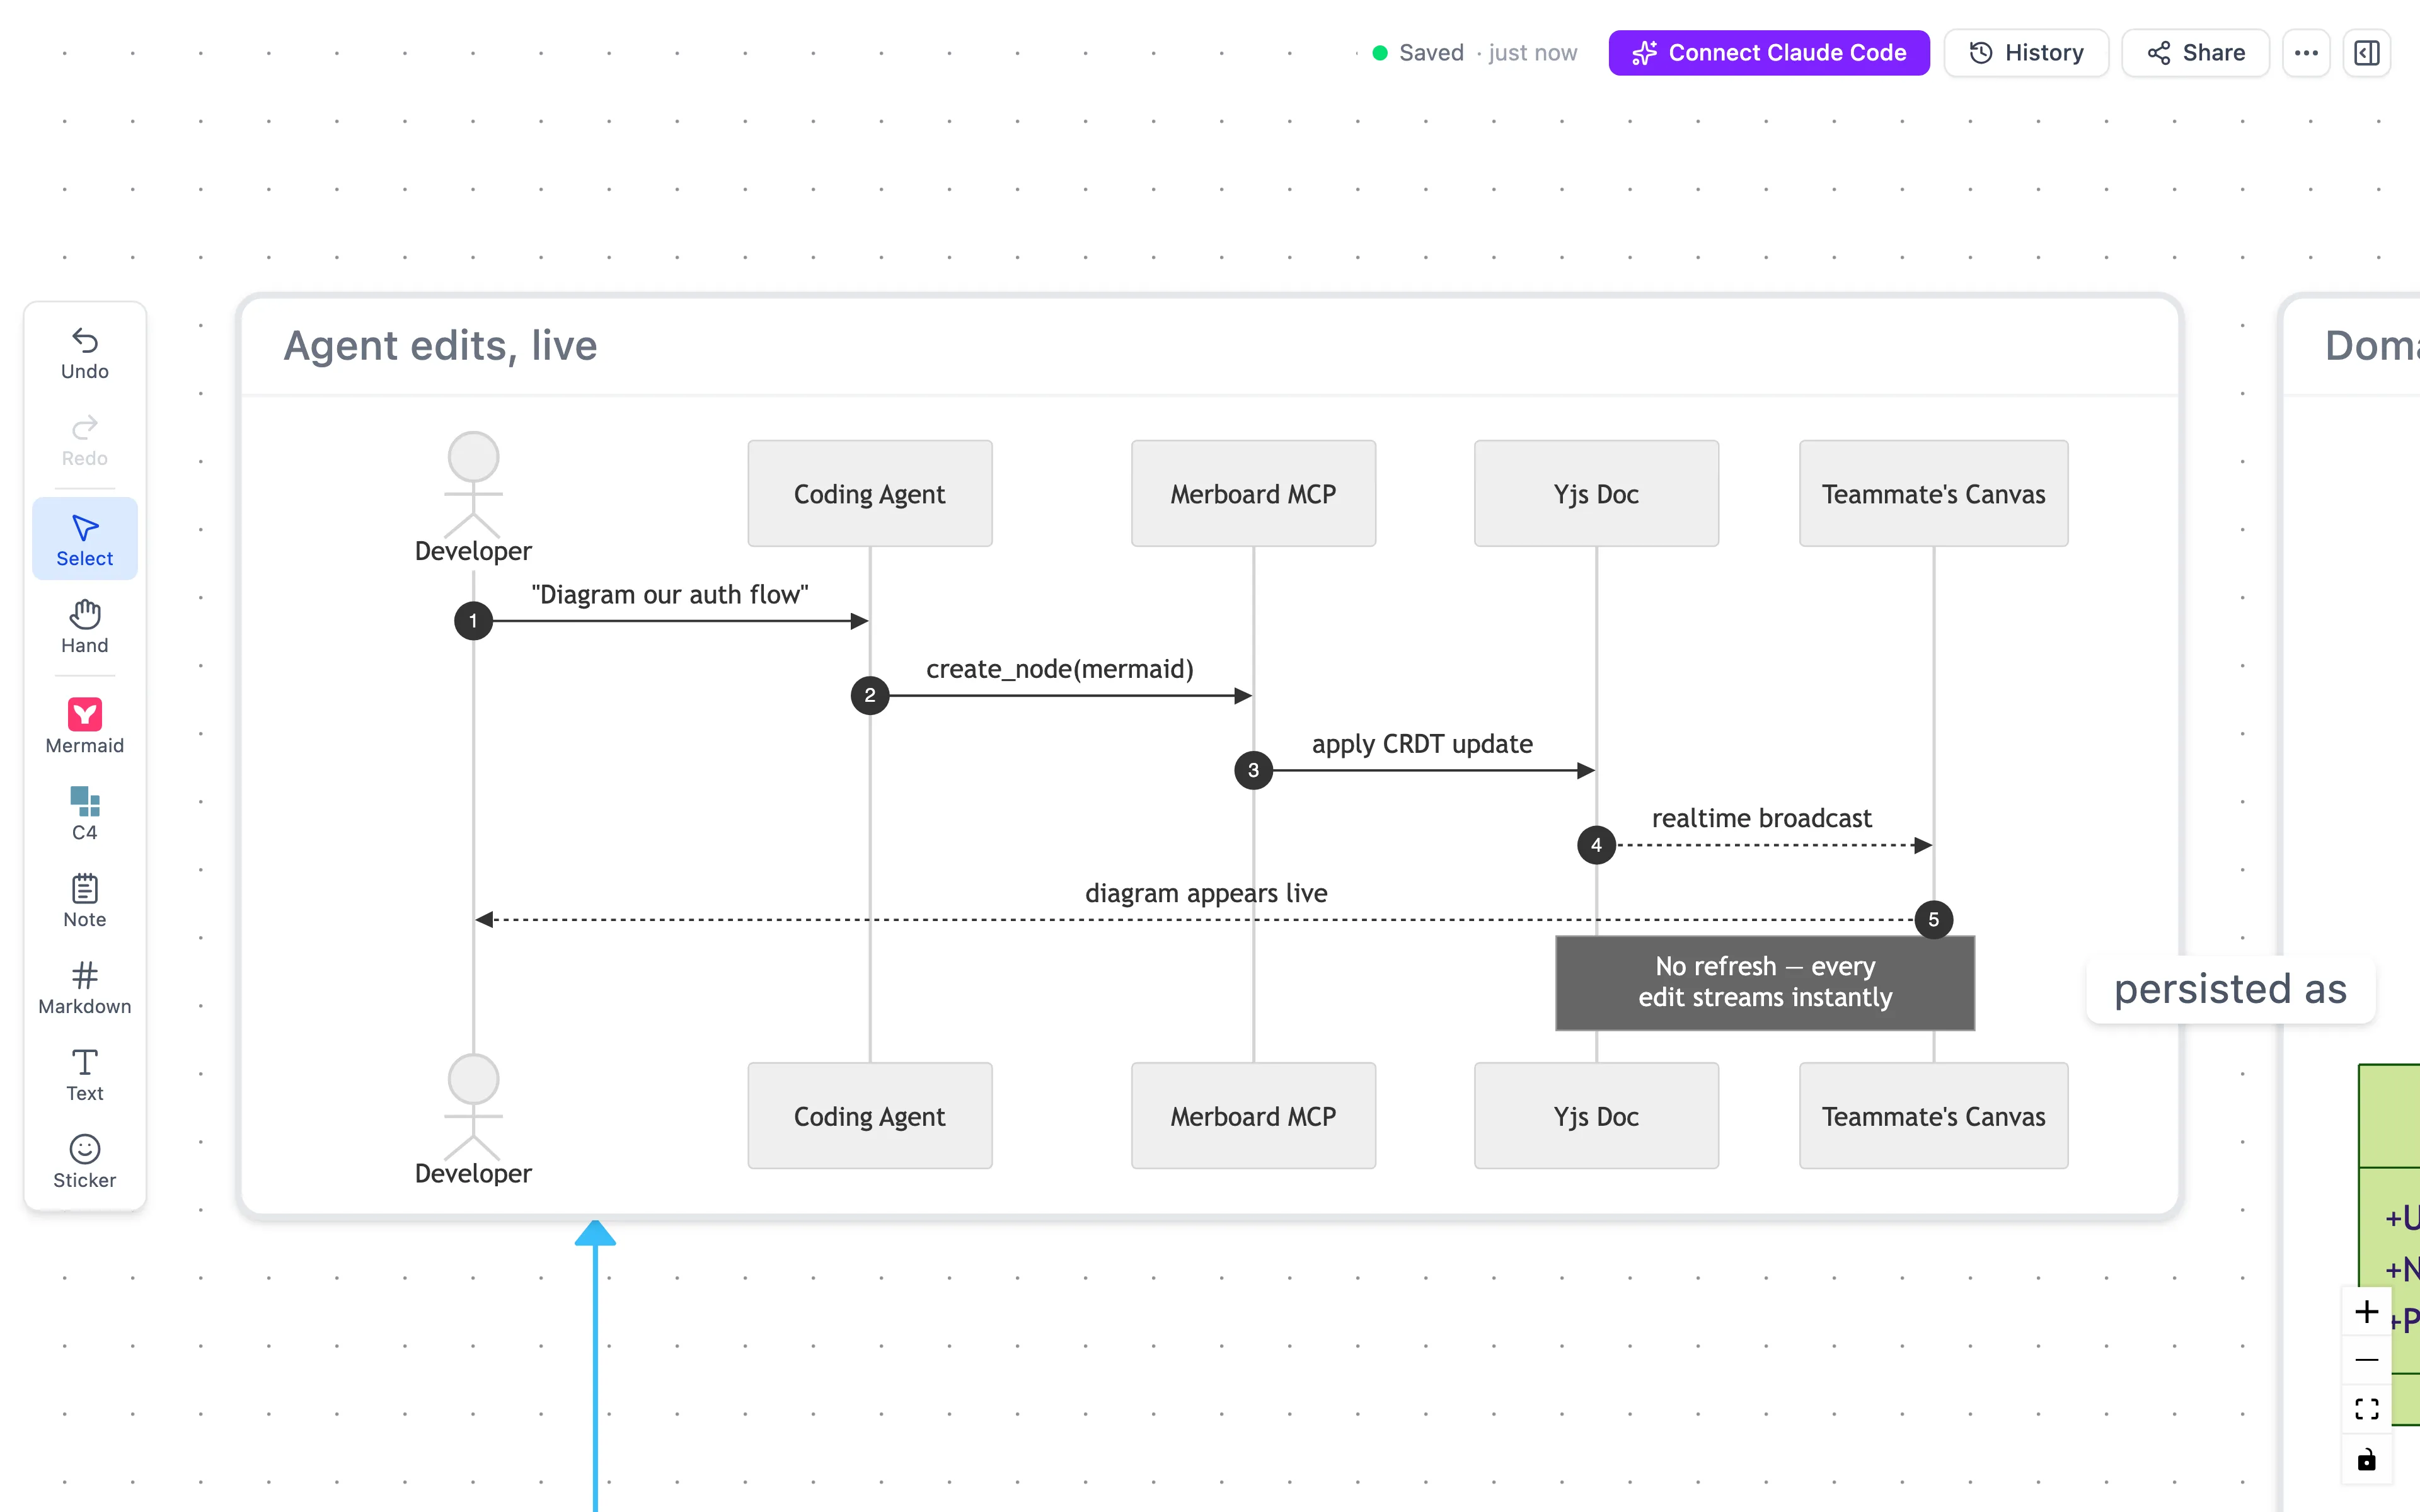Click the 'No refresh — every edit streams instantly' note
Image resolution: width=2420 pixels, height=1512 pixels.
1765,982
